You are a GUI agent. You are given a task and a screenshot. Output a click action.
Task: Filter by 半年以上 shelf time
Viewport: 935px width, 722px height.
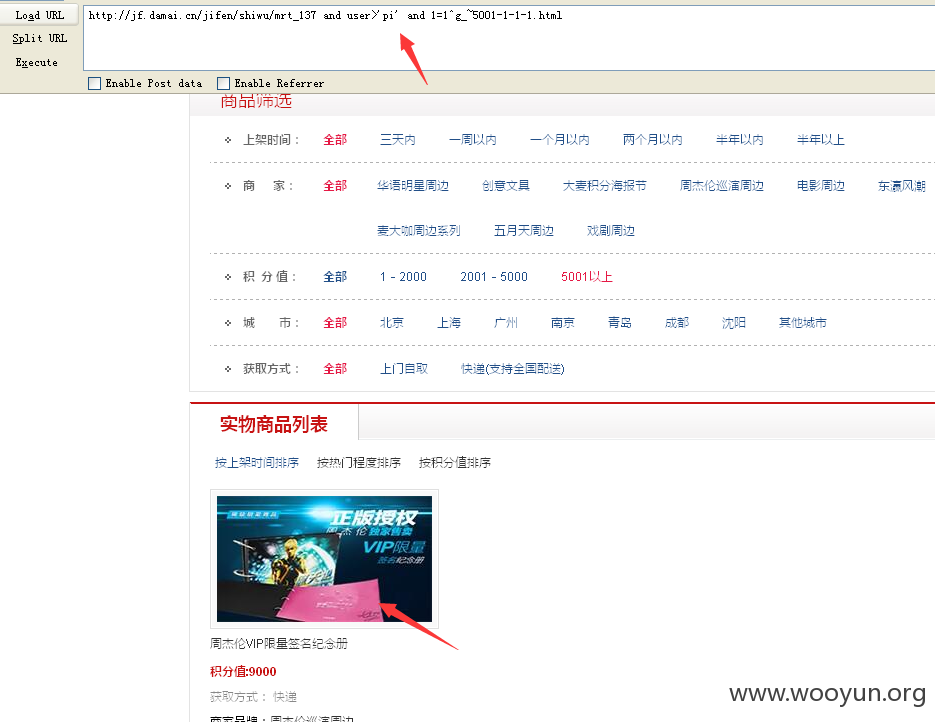(821, 140)
